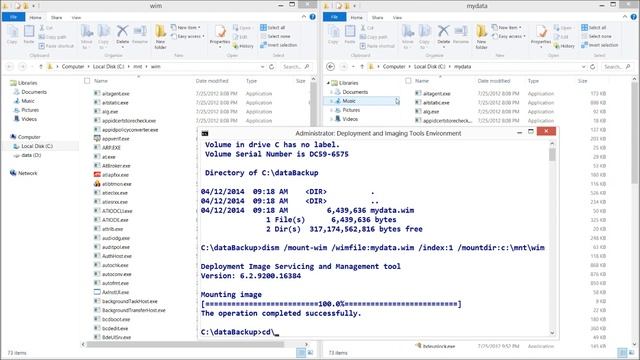Click New folder icon in mydata window
The height and width of the screenshot is (360, 640).
point(482,36)
